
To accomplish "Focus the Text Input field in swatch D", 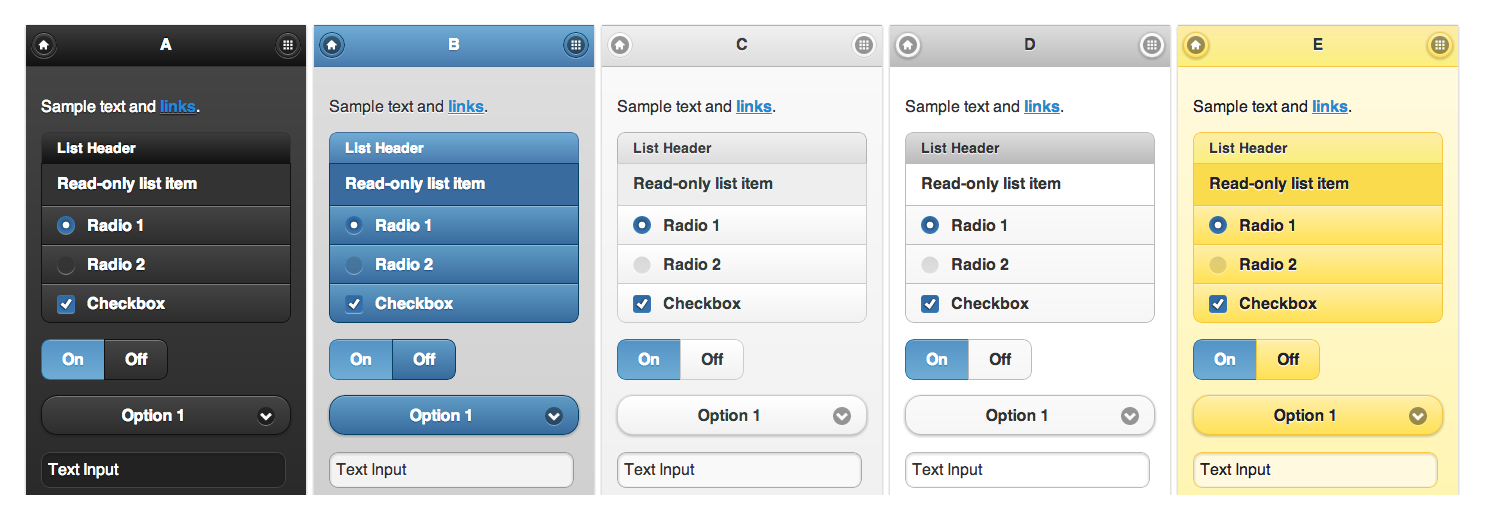I will click(1028, 470).
